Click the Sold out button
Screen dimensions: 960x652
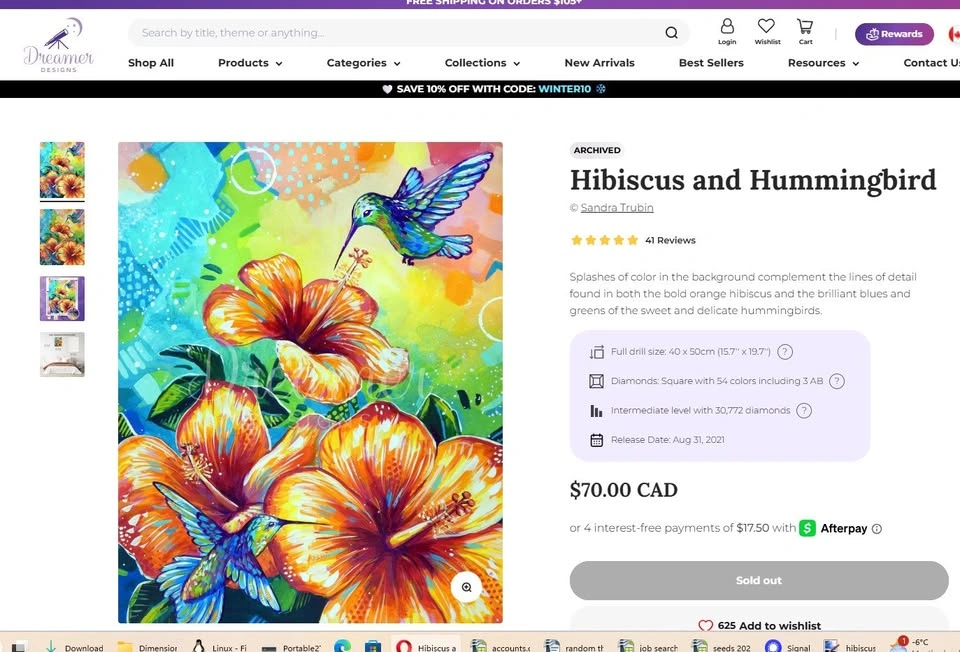click(759, 580)
